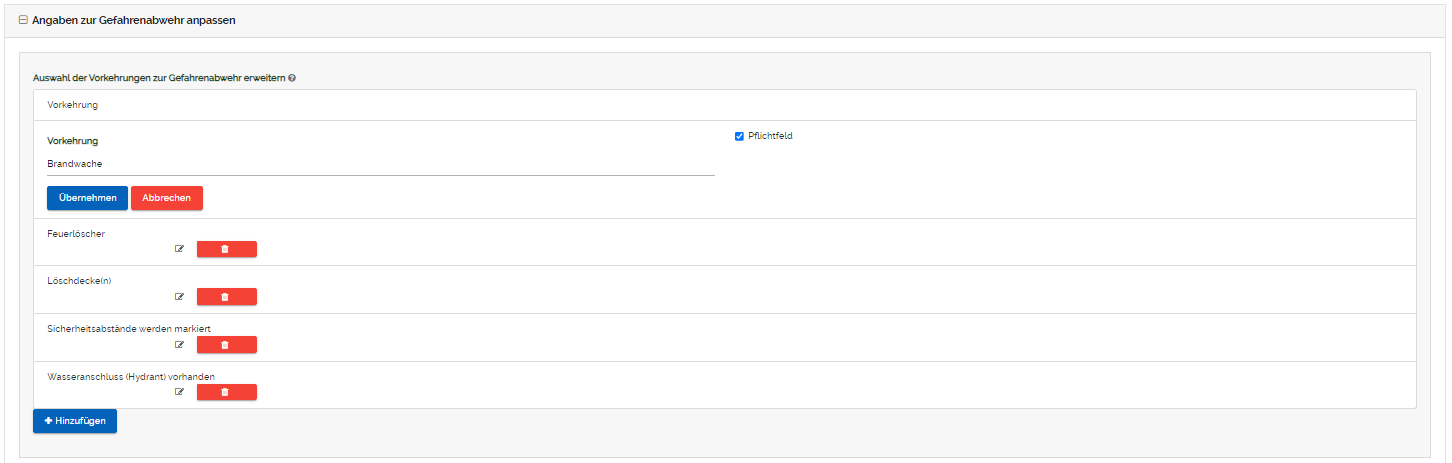
Task: Delete Sicherheitsabstände werden markiert entry
Action: coord(226,345)
